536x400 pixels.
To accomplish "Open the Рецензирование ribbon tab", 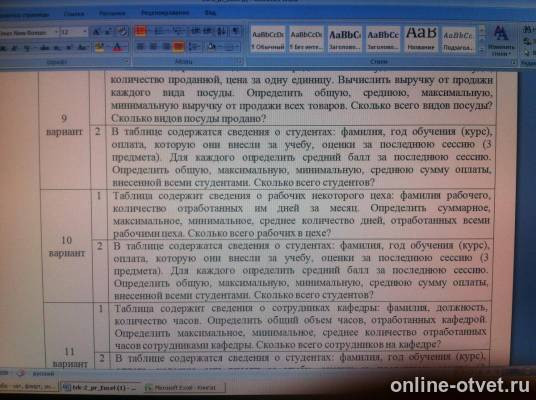I will pyautogui.click(x=165, y=13).
